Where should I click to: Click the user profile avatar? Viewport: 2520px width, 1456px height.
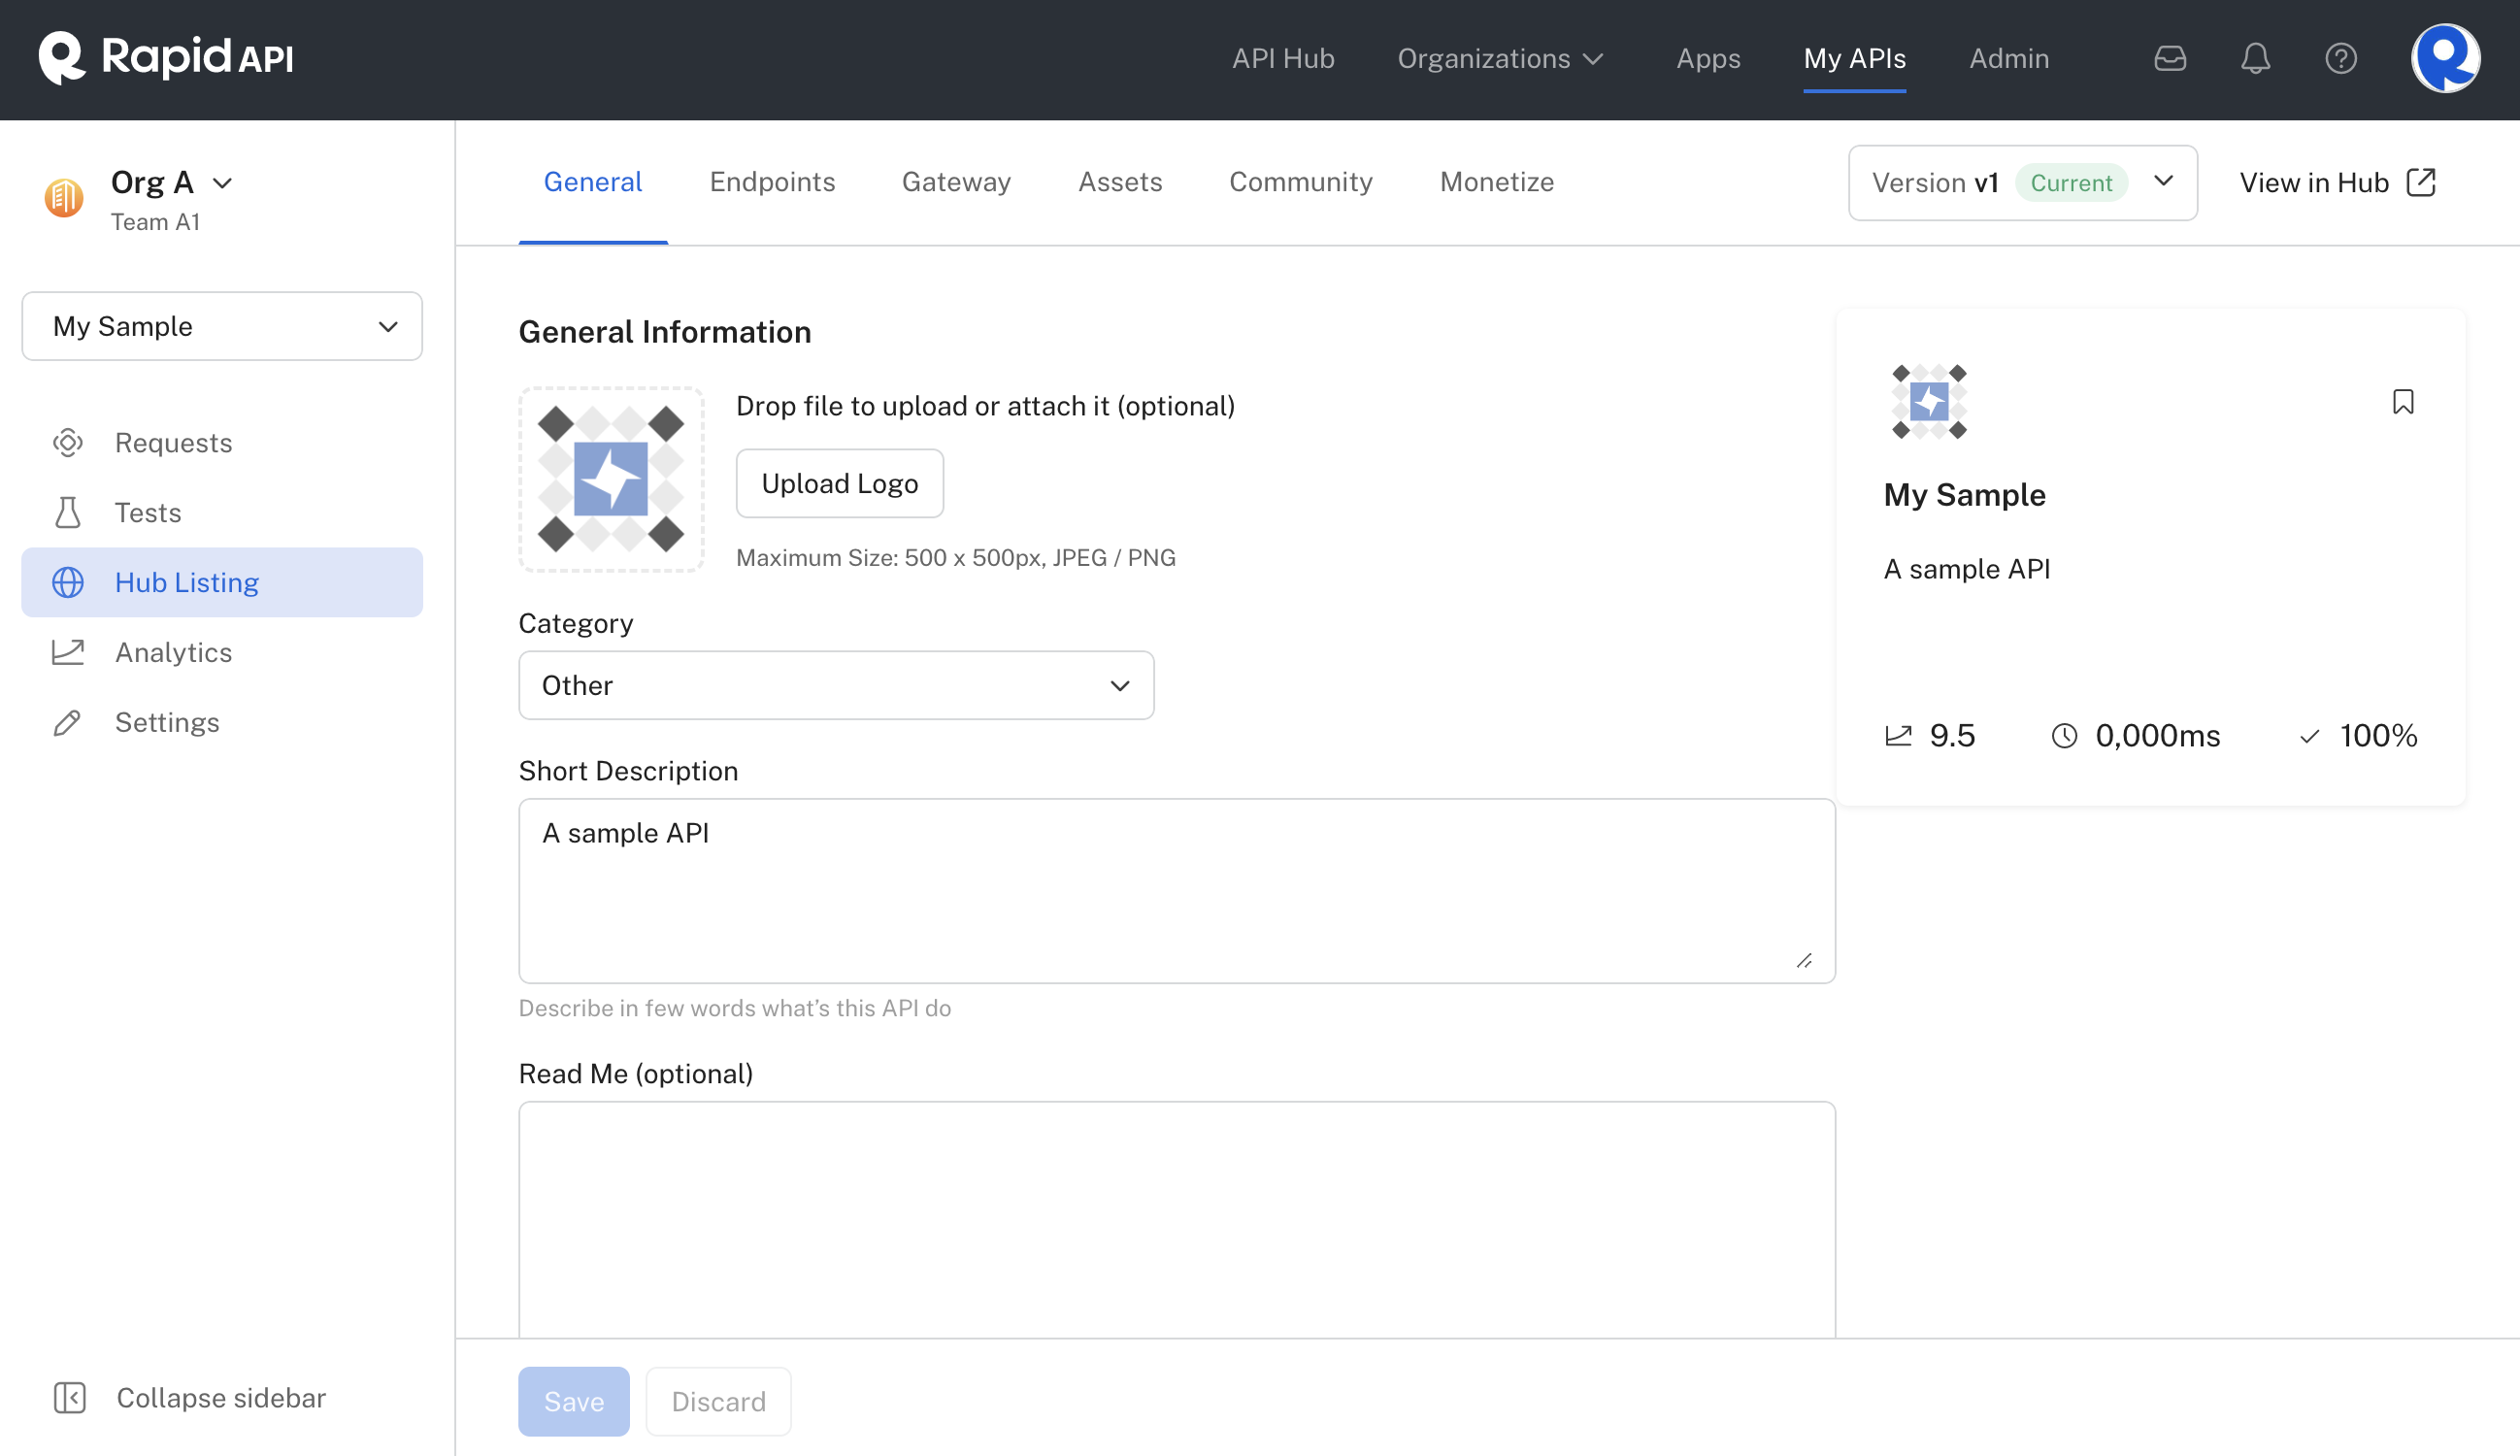point(2444,58)
